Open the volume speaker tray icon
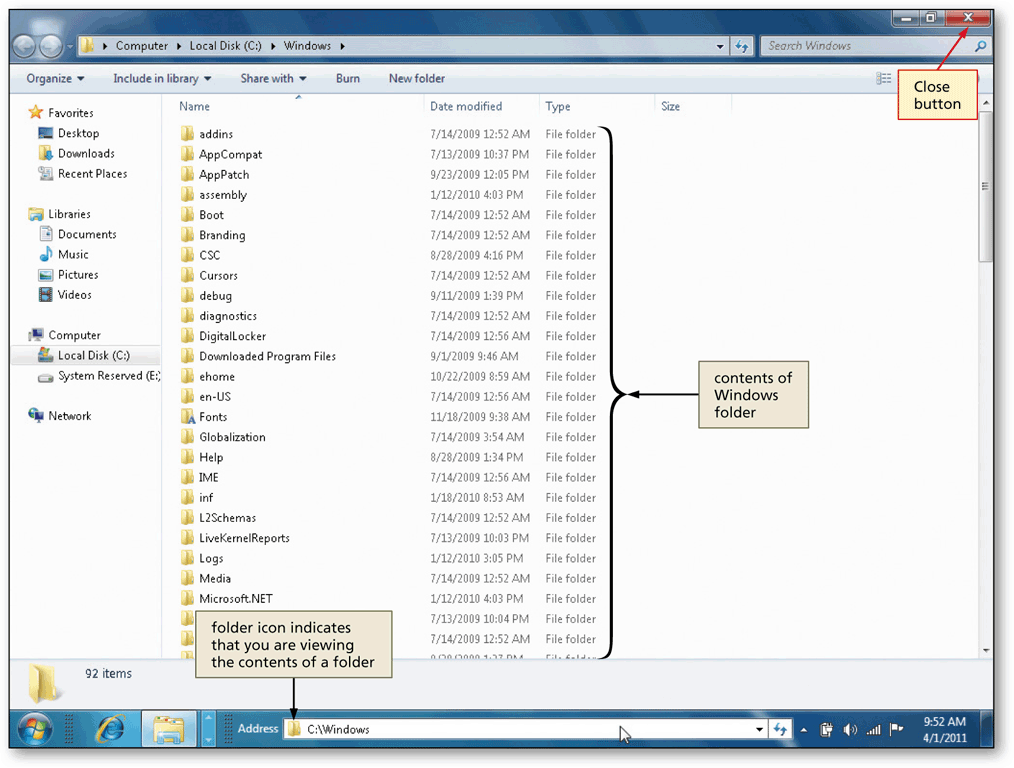The image size is (1014, 768). pyautogui.click(x=850, y=730)
